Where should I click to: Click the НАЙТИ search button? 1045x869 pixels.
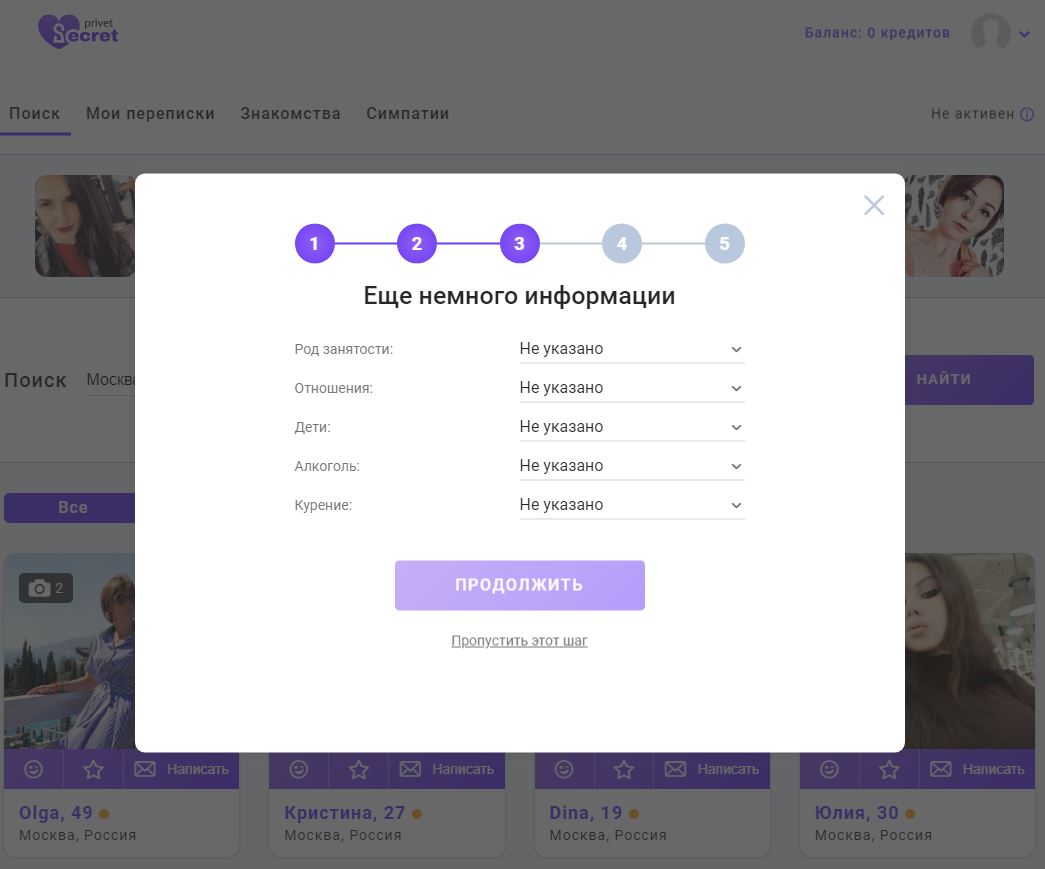pyautogui.click(x=970, y=379)
